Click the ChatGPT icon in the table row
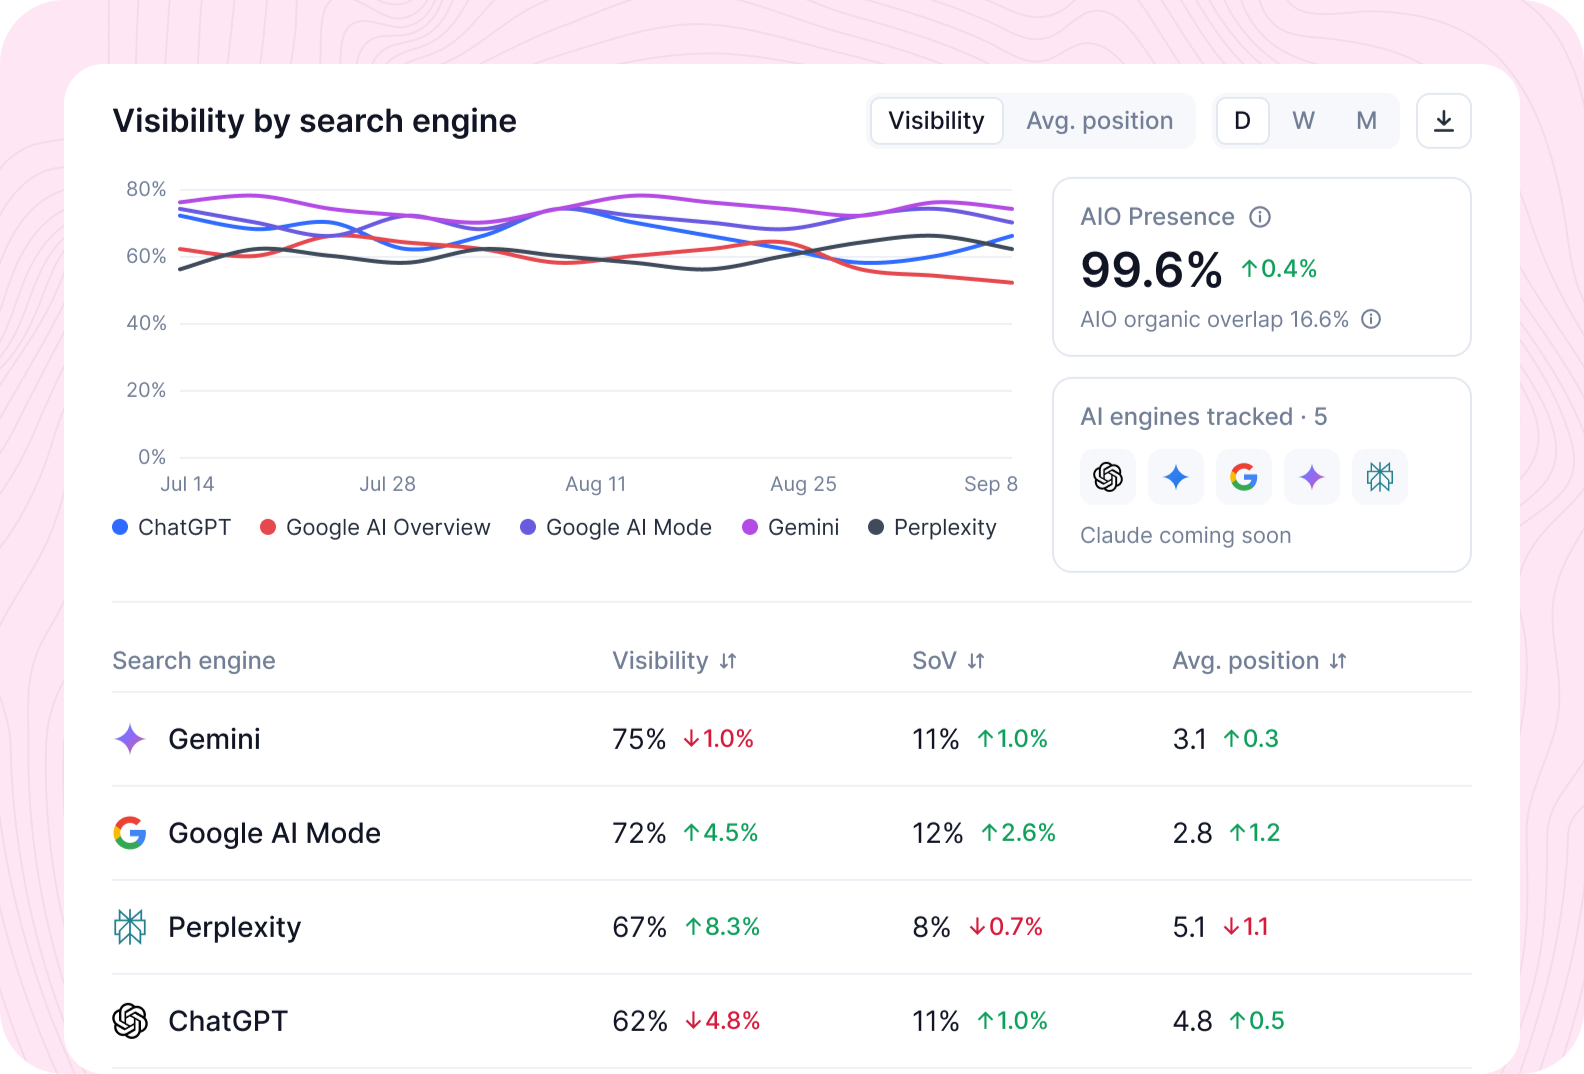Screen dimensions: 1584x1074 point(130,1021)
